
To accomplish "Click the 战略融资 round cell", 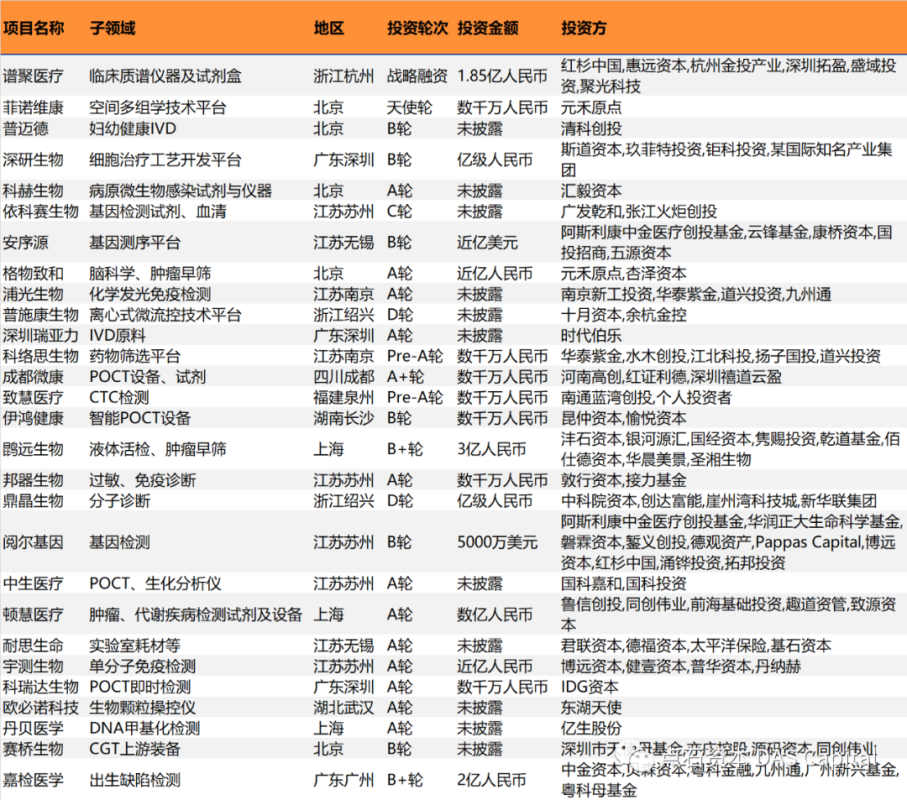I will (x=417, y=76).
